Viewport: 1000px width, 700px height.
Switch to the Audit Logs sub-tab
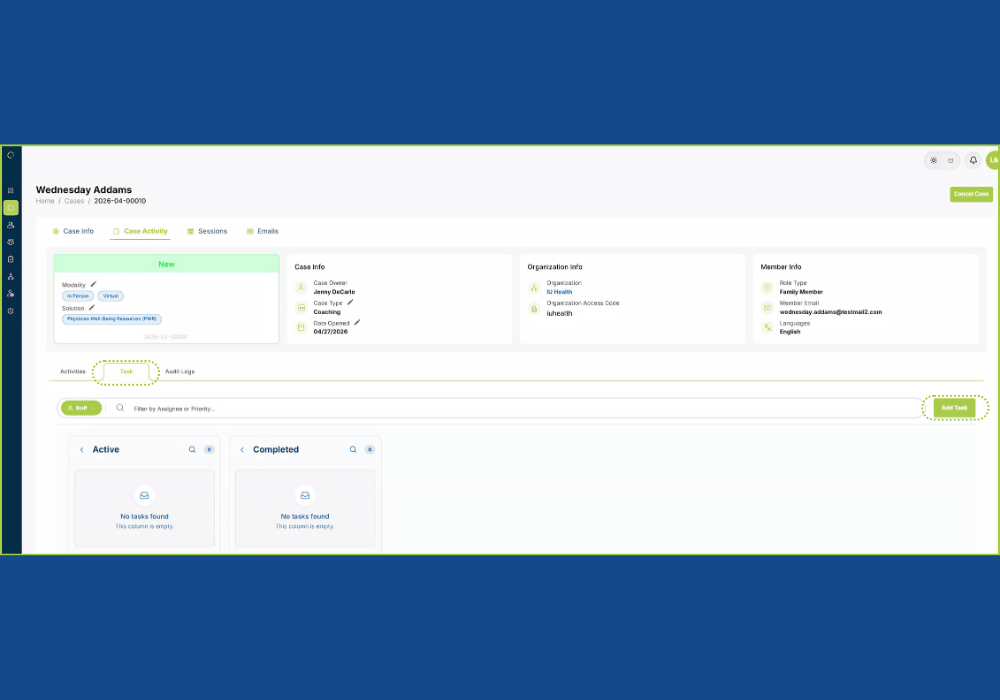point(180,372)
